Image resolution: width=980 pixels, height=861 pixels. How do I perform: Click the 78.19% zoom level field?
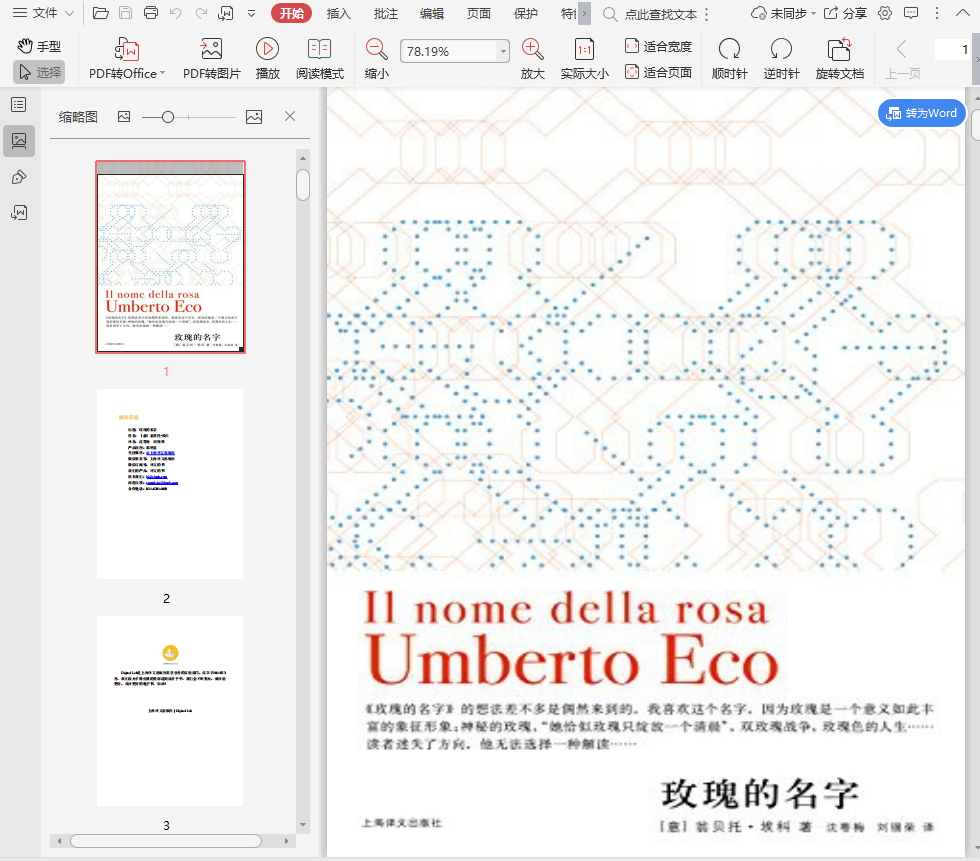pyautogui.click(x=449, y=51)
